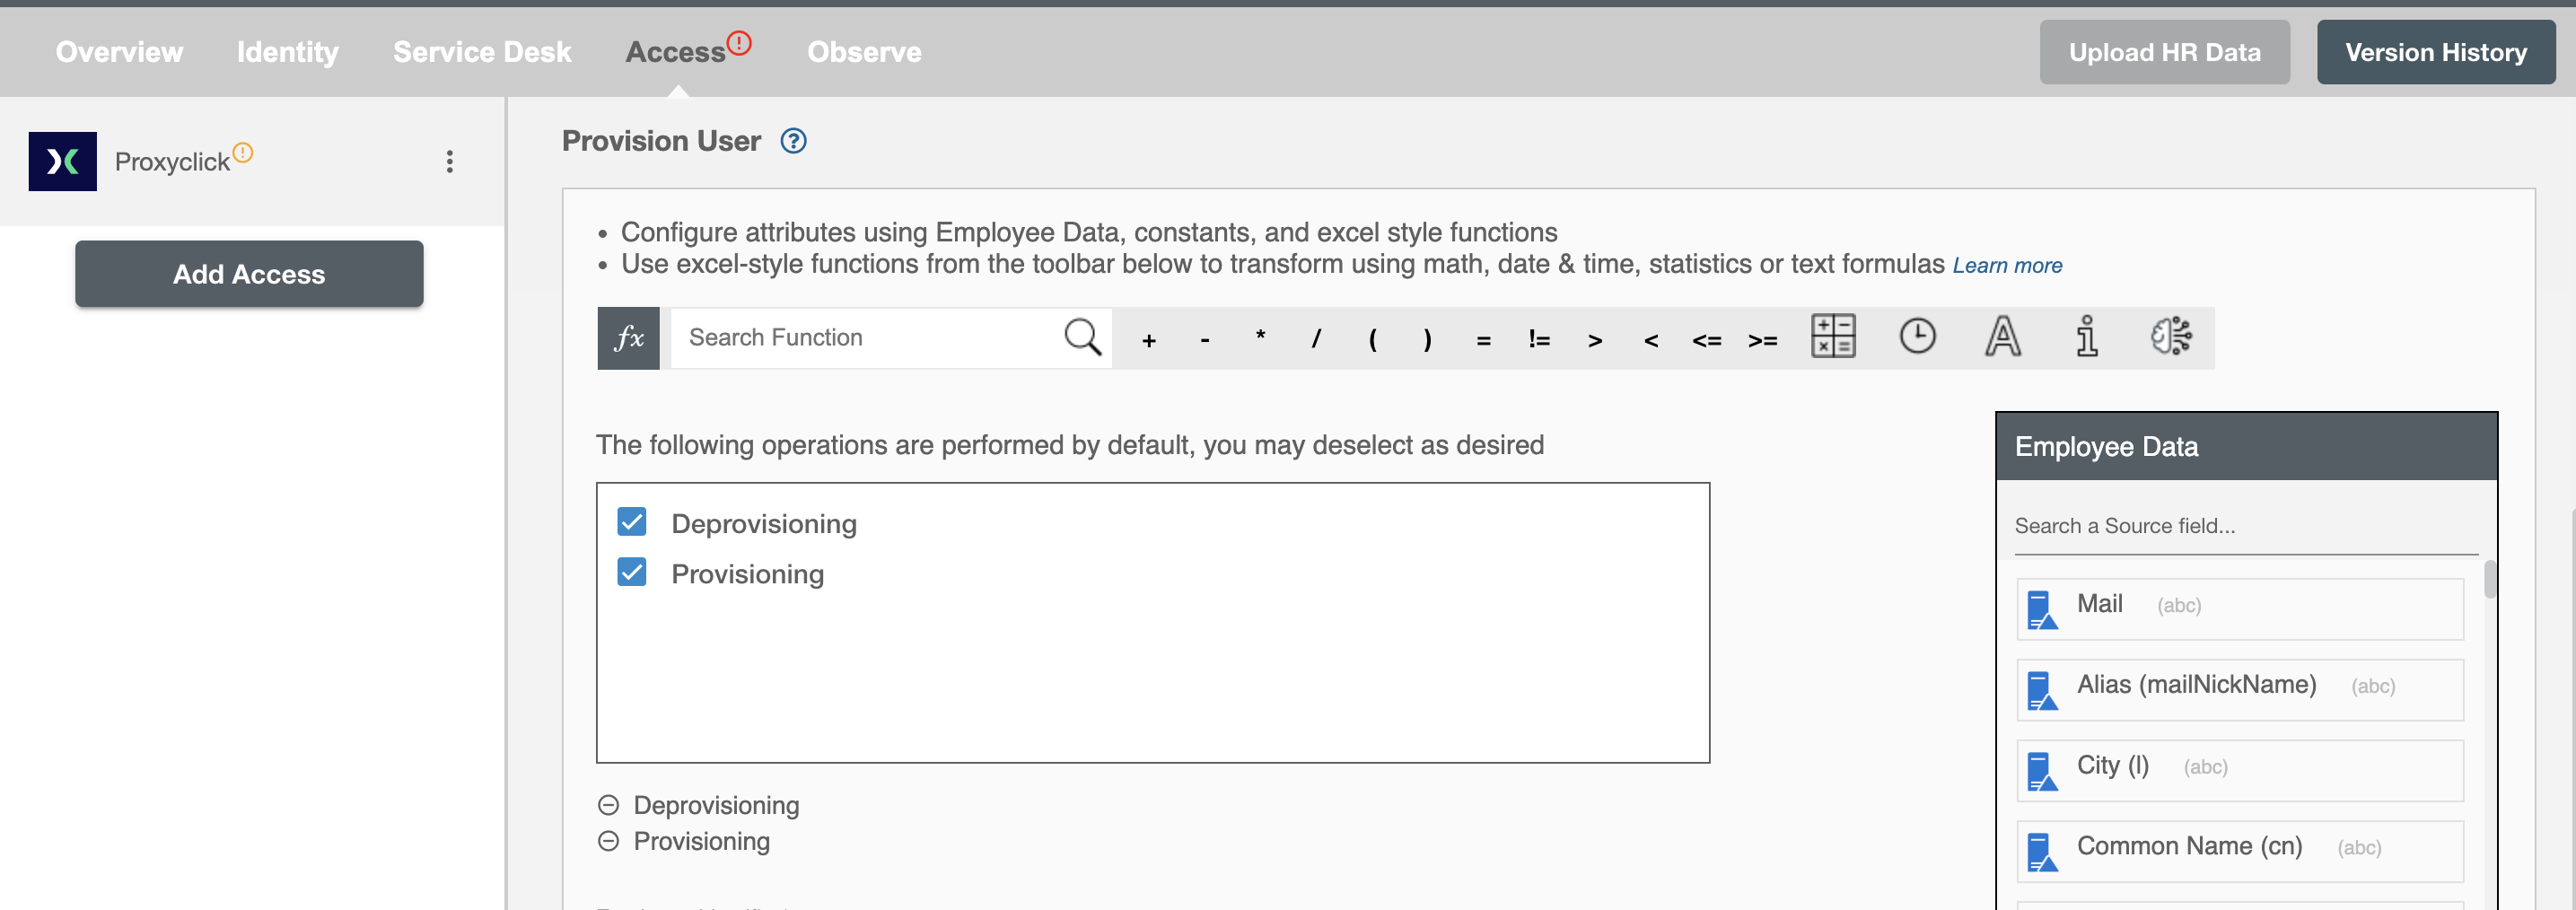This screenshot has height=910, width=2576.
Task: Select the City (l) field
Action: coord(2240,771)
